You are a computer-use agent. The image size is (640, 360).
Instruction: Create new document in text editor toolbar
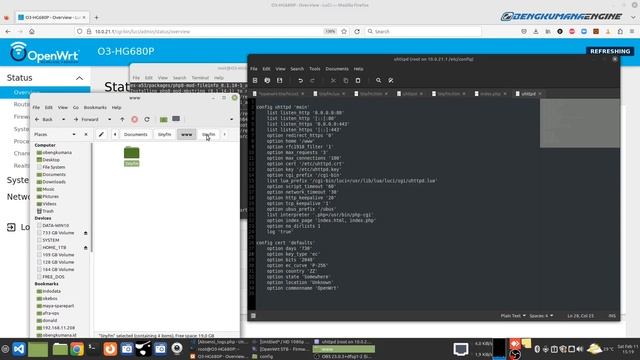[255, 80]
